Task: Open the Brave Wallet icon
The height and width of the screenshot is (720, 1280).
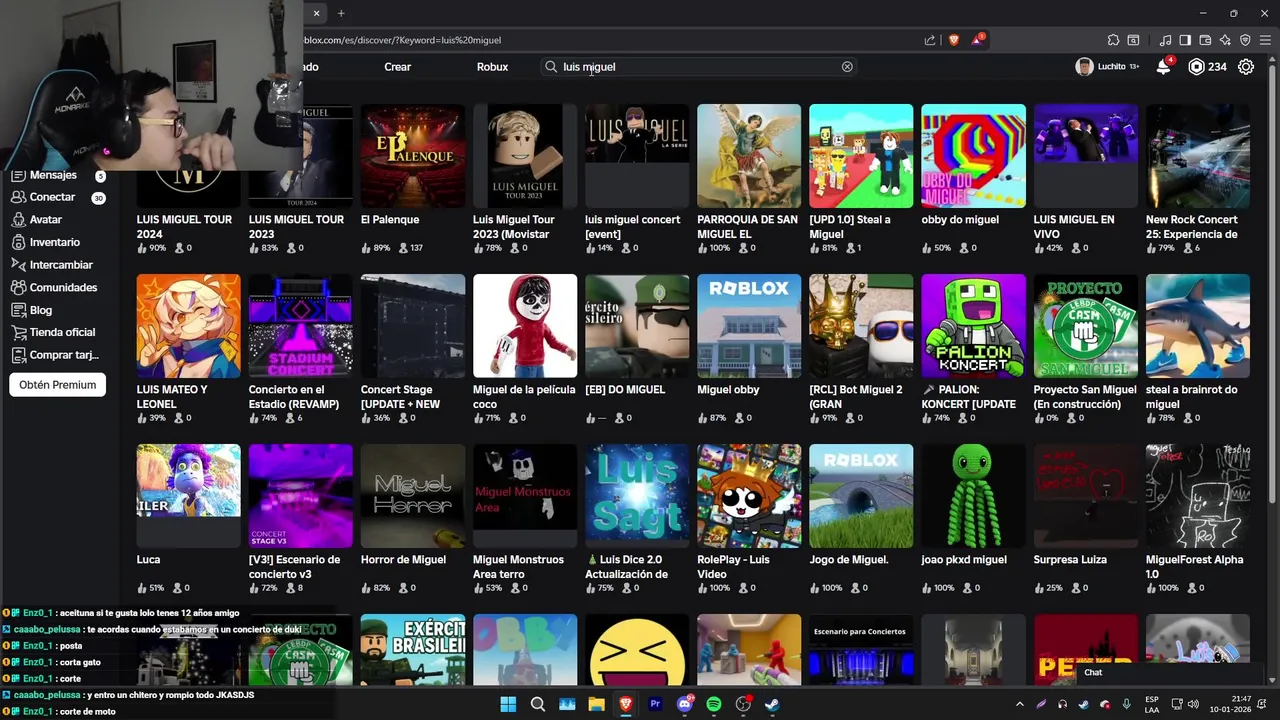Action: point(1205,40)
